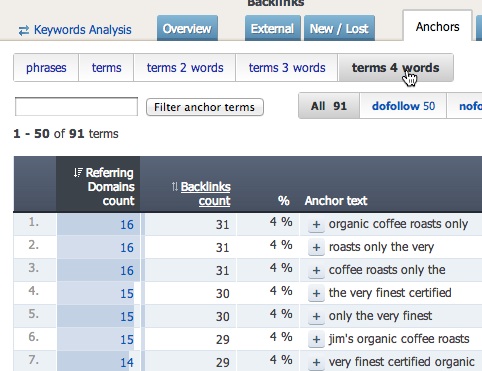Screen dimensions: 482x371
Task: Click the '1 - 50 of 91 terms' text
Action: pyautogui.click(x=66, y=134)
